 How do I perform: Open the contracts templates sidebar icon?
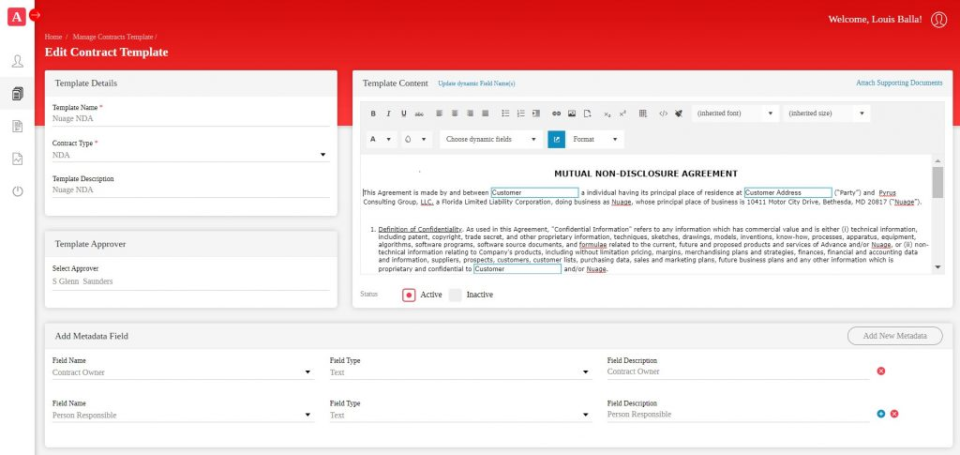17,94
